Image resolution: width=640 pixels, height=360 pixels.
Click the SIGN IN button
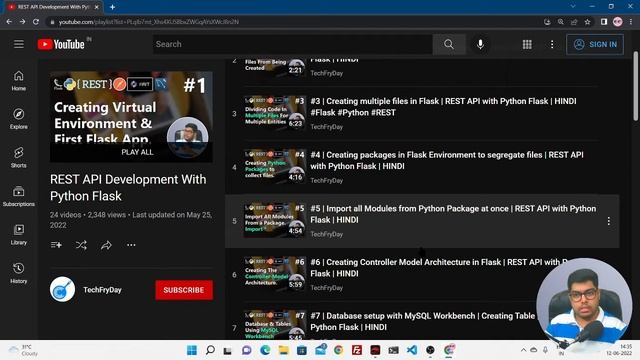(x=595, y=44)
